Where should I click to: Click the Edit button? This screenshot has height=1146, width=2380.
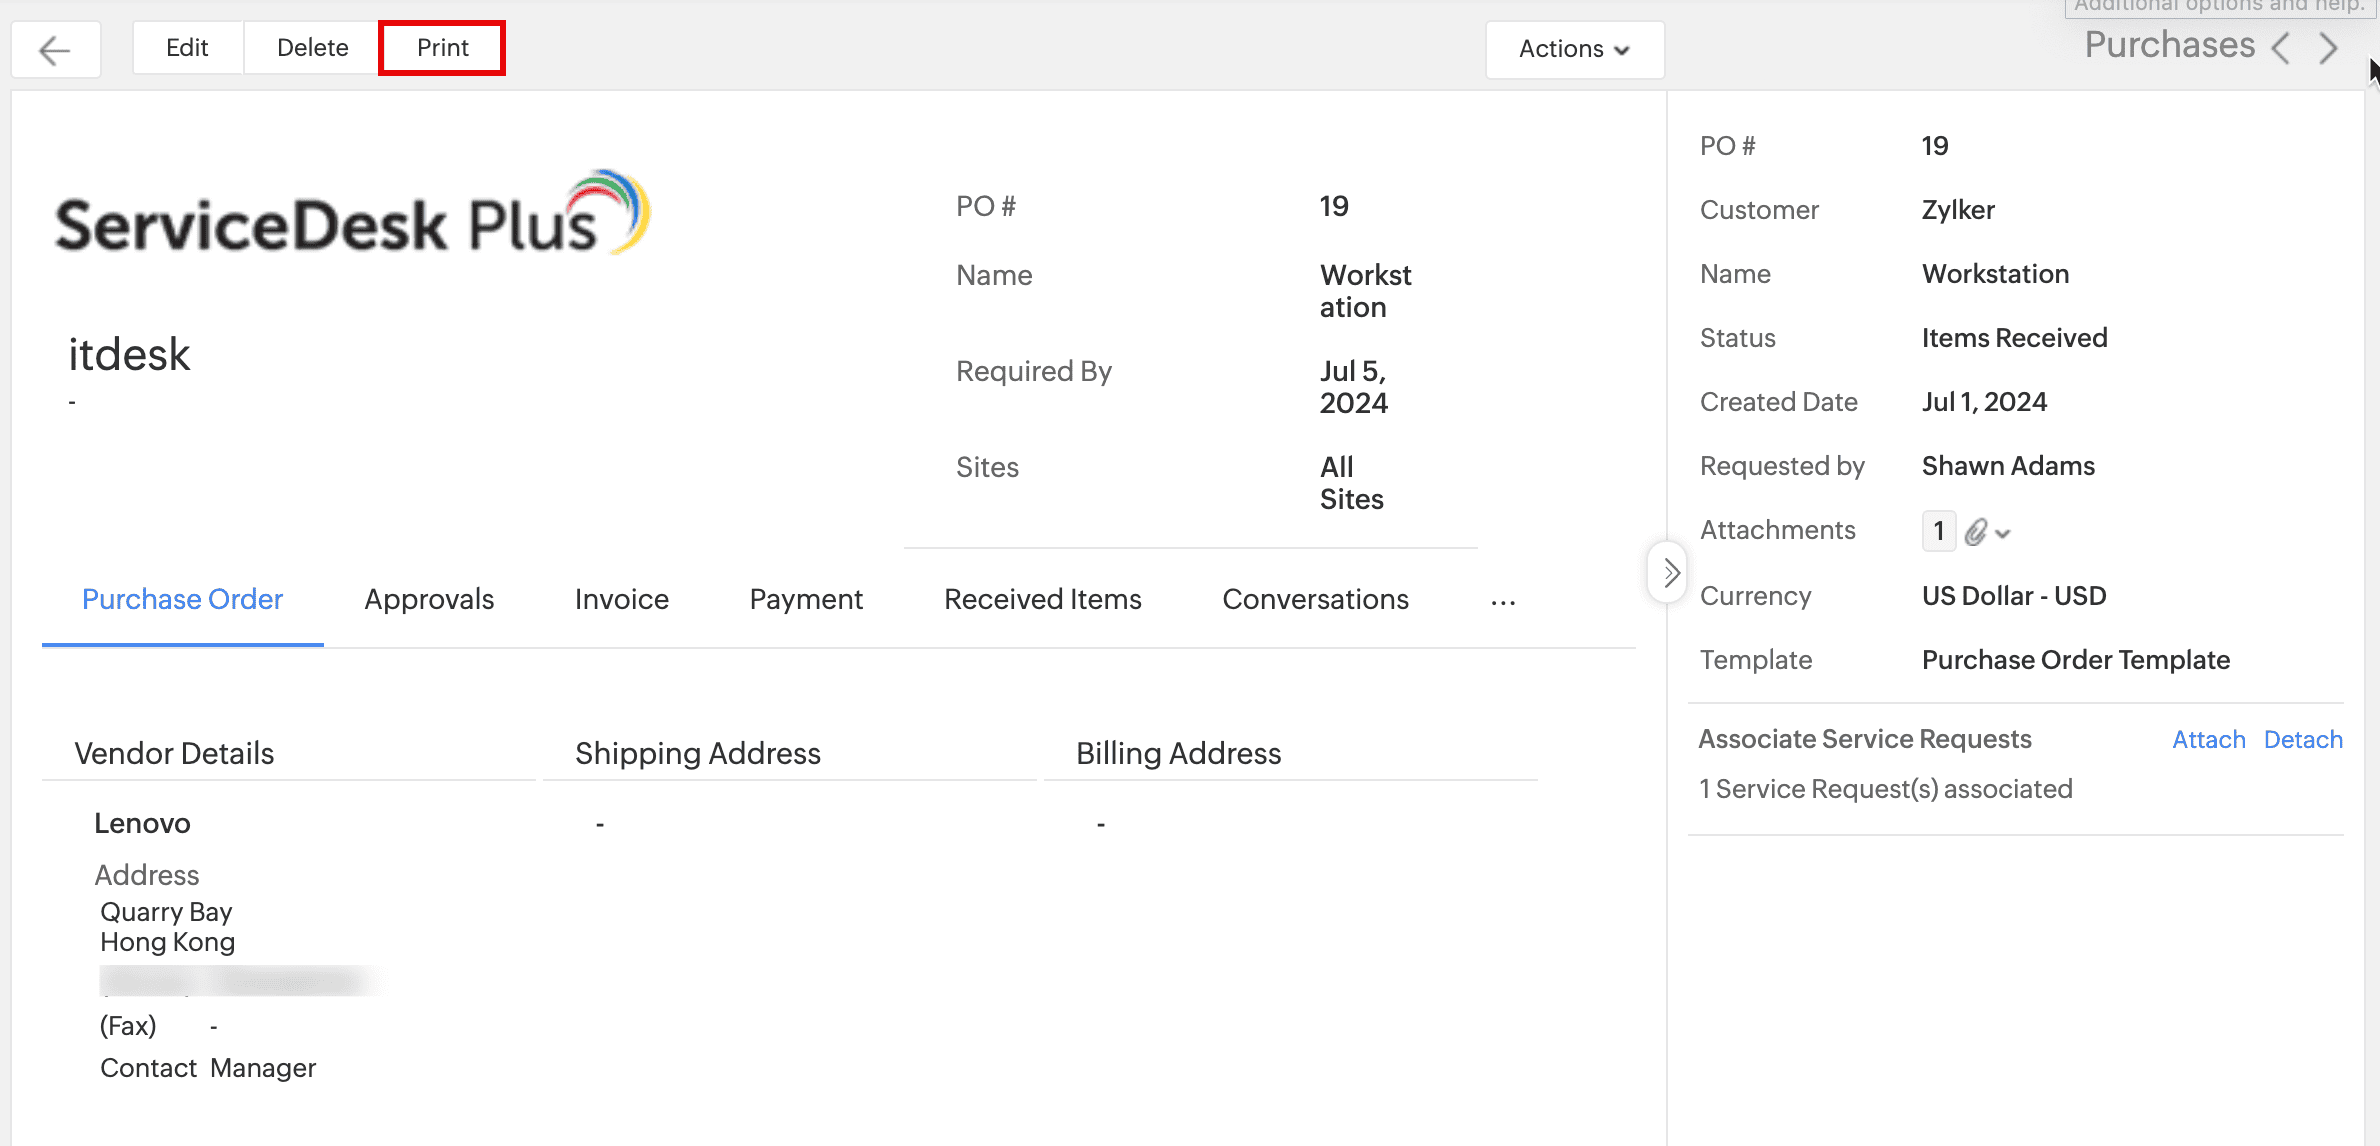(x=187, y=48)
